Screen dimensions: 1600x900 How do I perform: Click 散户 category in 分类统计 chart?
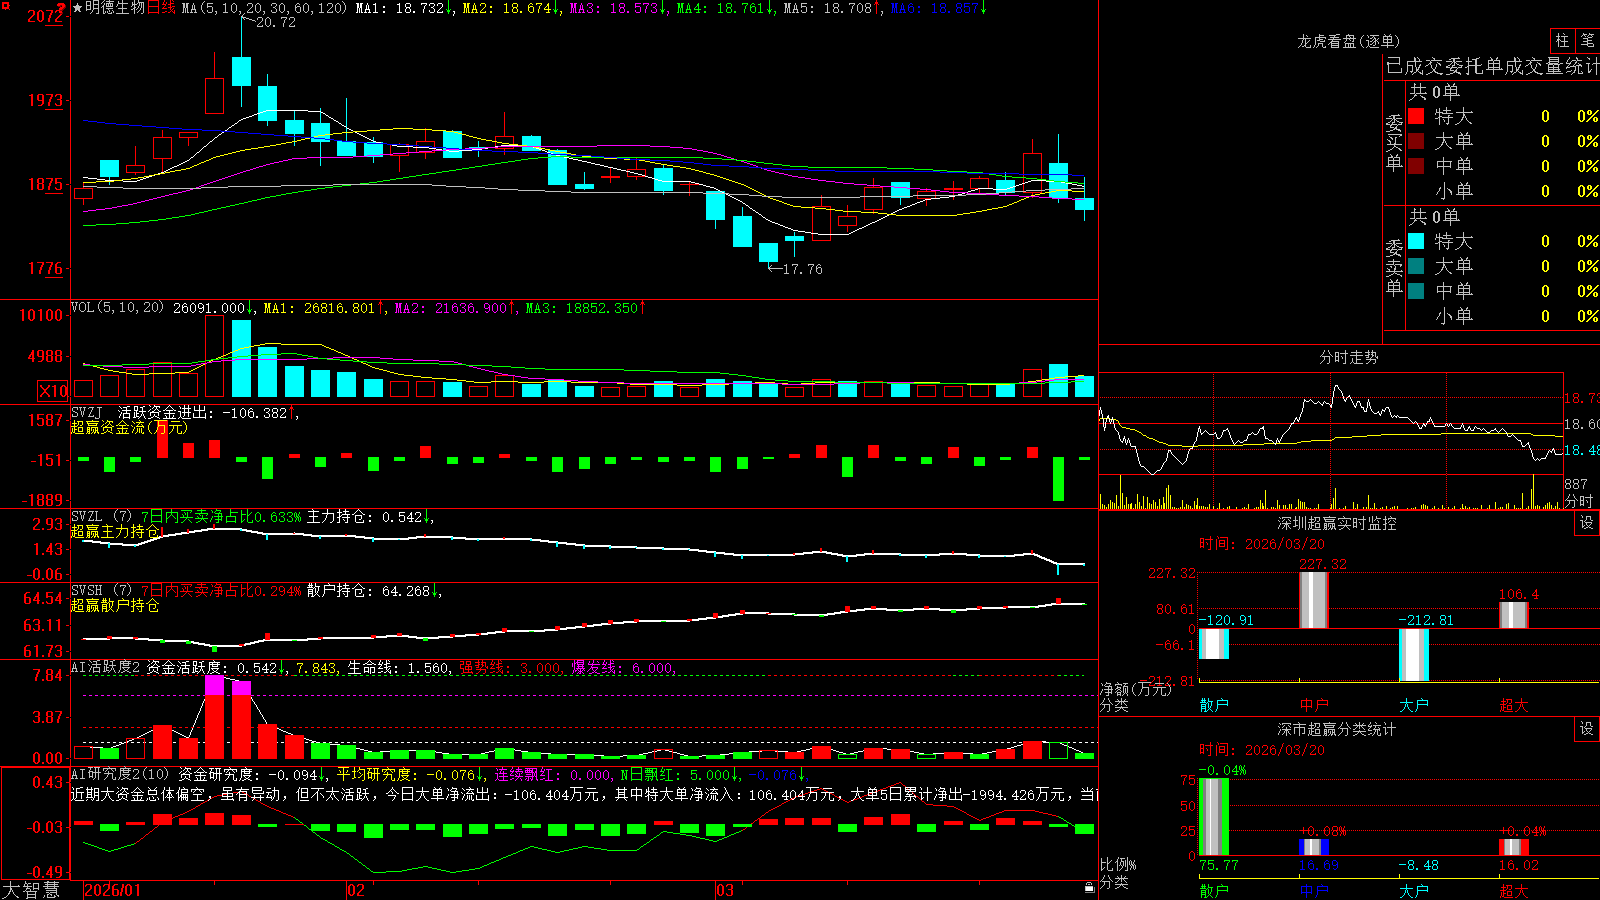pos(1214,890)
